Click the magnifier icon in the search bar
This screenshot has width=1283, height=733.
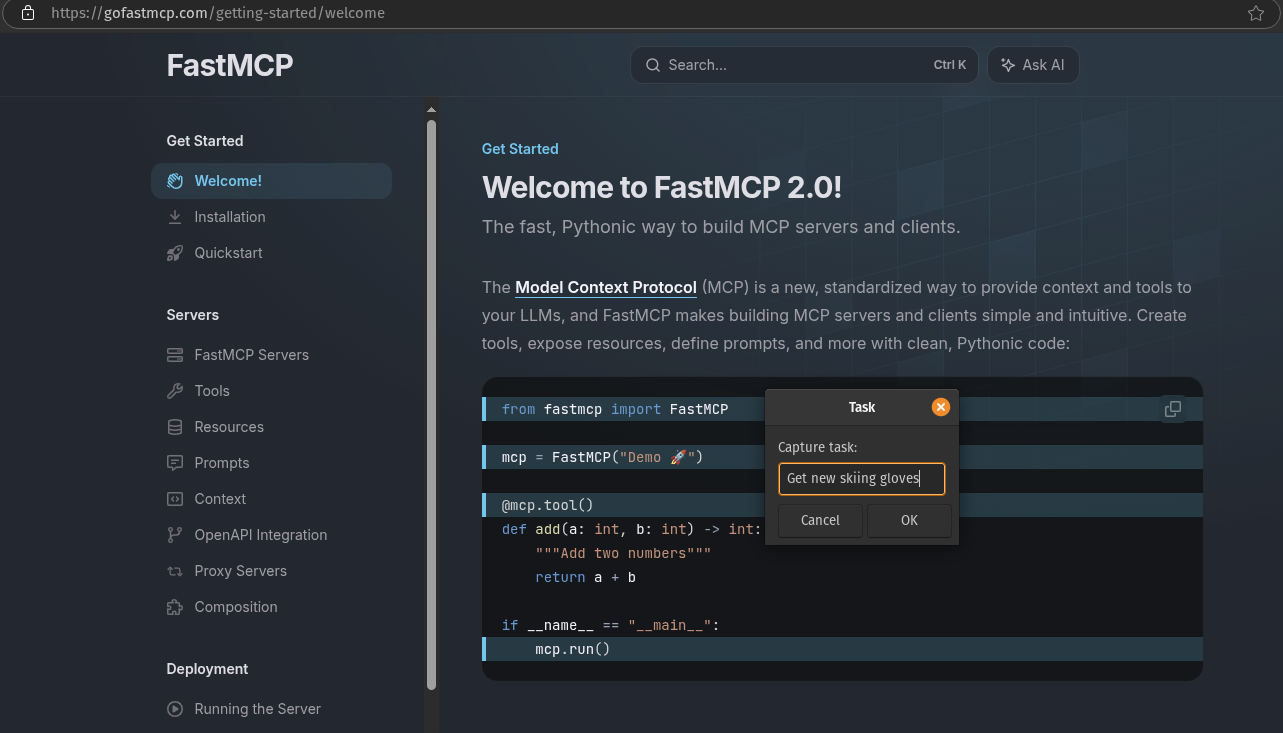click(653, 65)
